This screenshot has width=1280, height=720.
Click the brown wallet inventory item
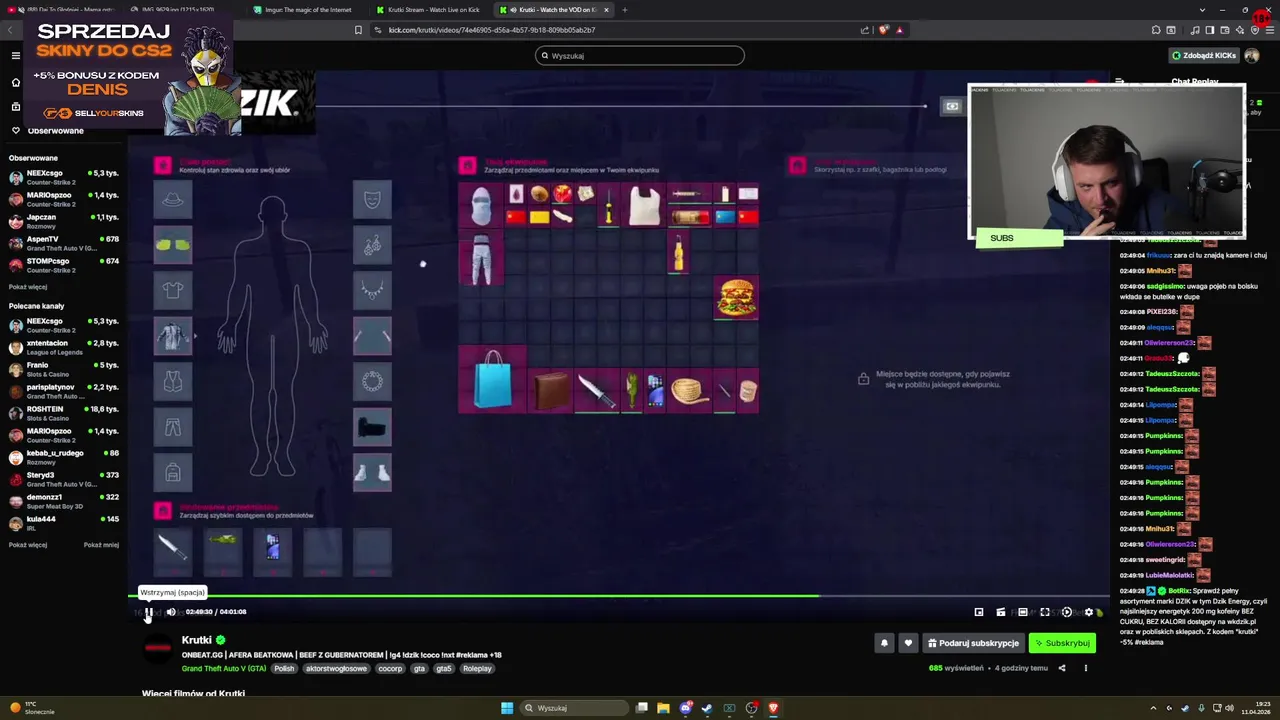(x=550, y=391)
